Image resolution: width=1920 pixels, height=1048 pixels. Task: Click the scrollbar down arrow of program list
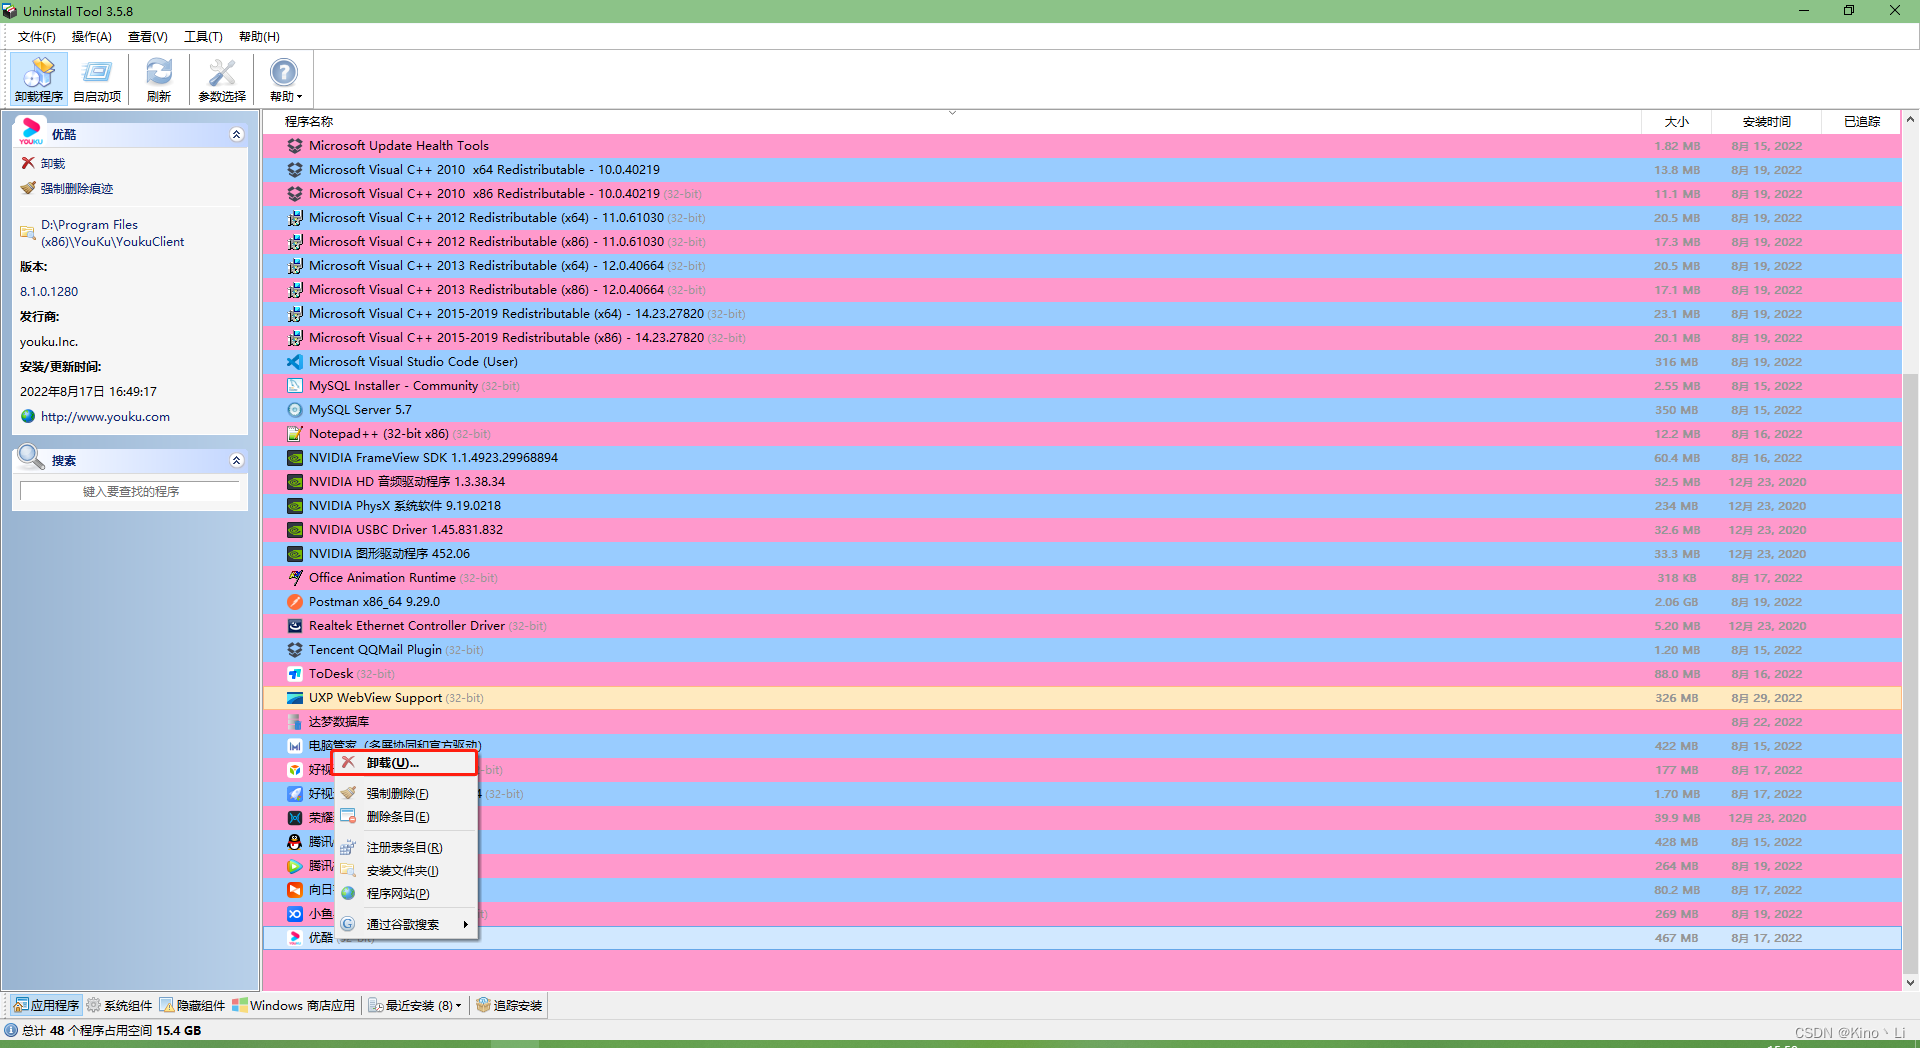pyautogui.click(x=1910, y=983)
